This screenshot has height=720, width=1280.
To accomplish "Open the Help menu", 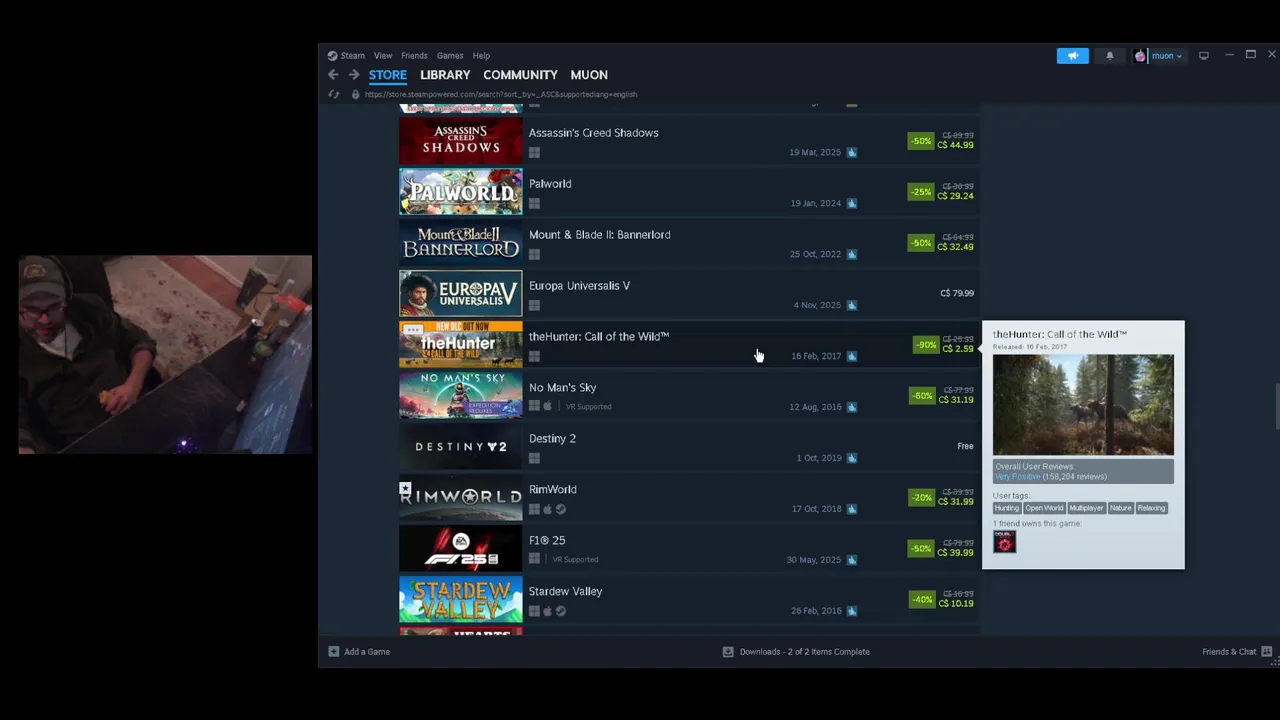I will [481, 56].
